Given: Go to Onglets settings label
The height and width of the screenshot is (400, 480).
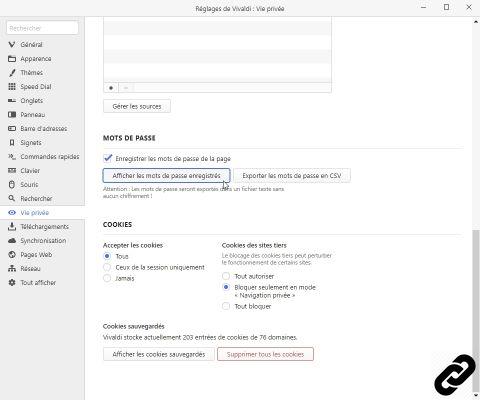Looking at the screenshot, I should point(32,101).
